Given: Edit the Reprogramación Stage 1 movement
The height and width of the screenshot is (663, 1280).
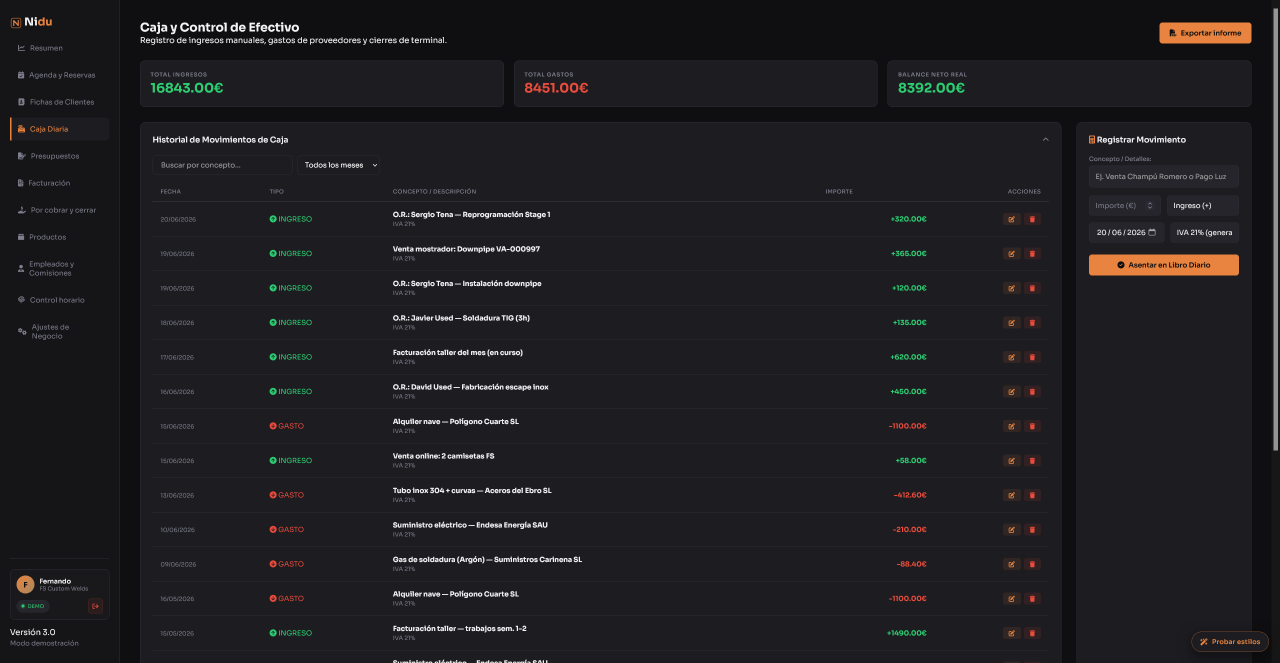Looking at the screenshot, I should click(x=1012, y=219).
